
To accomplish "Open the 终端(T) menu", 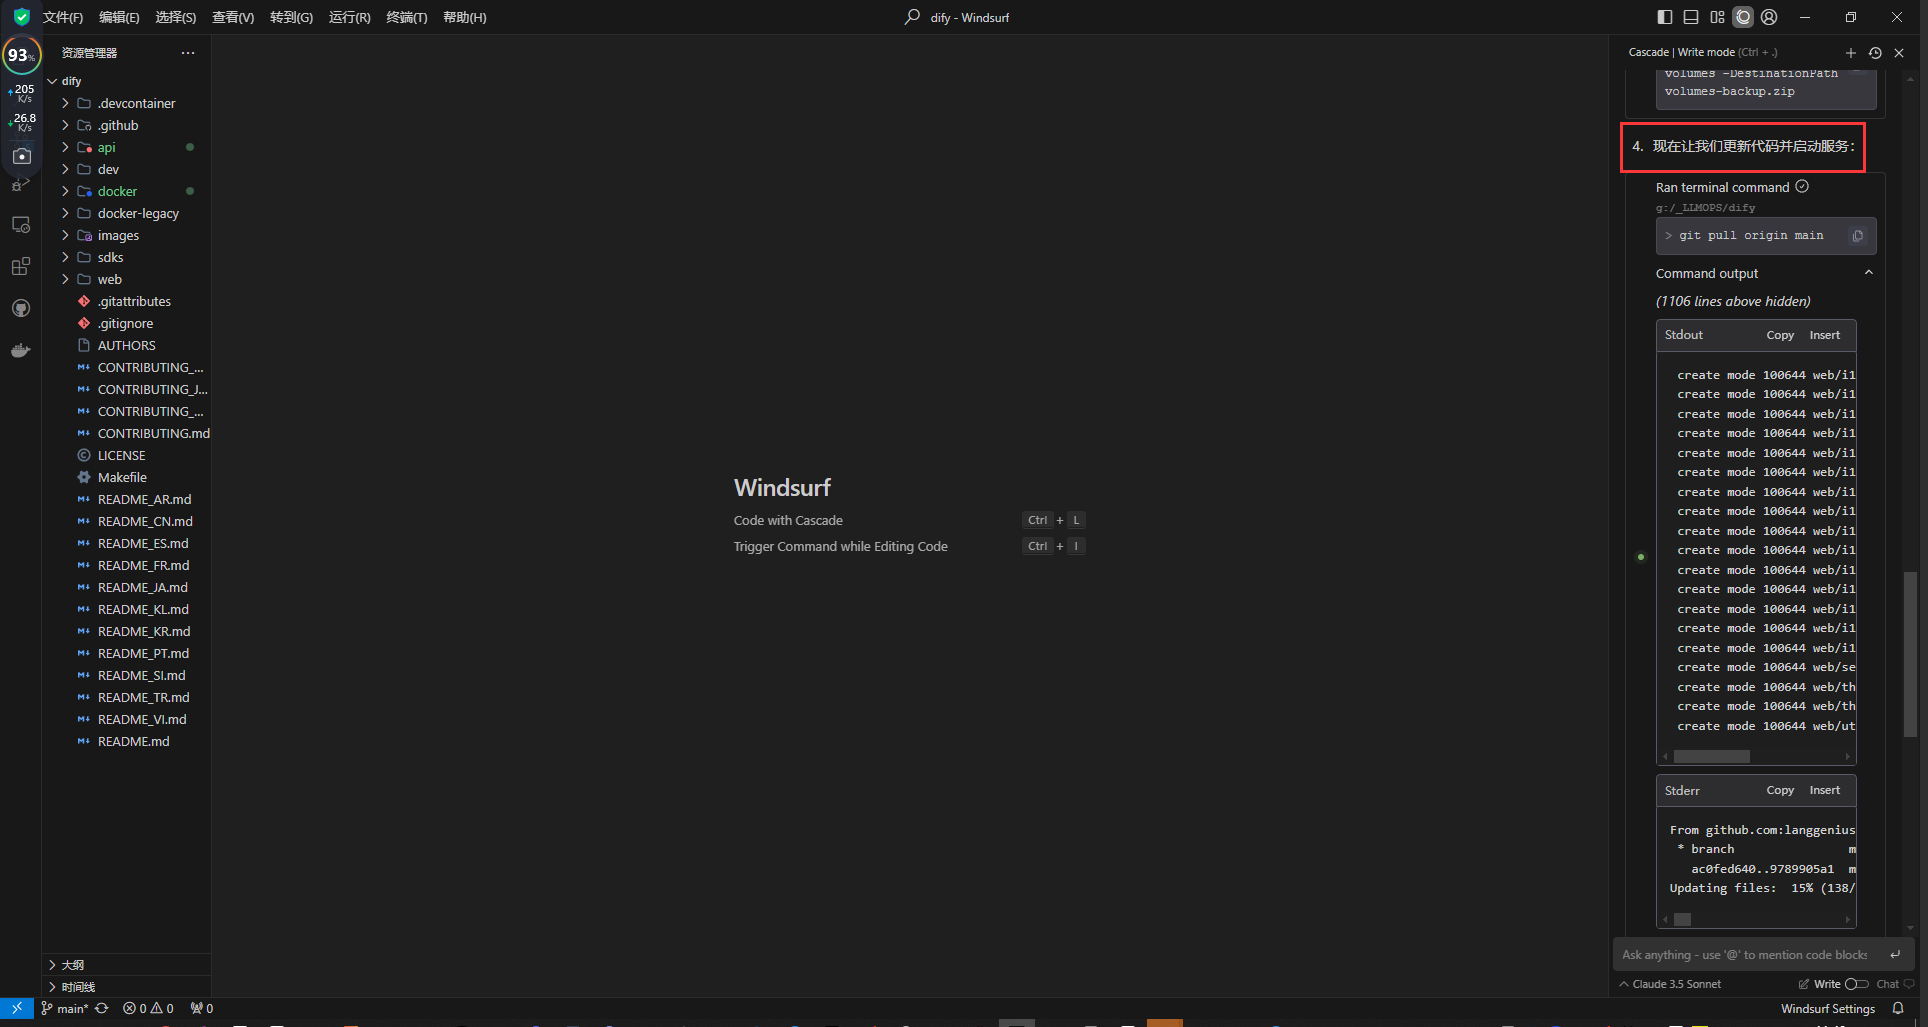I will click(407, 17).
